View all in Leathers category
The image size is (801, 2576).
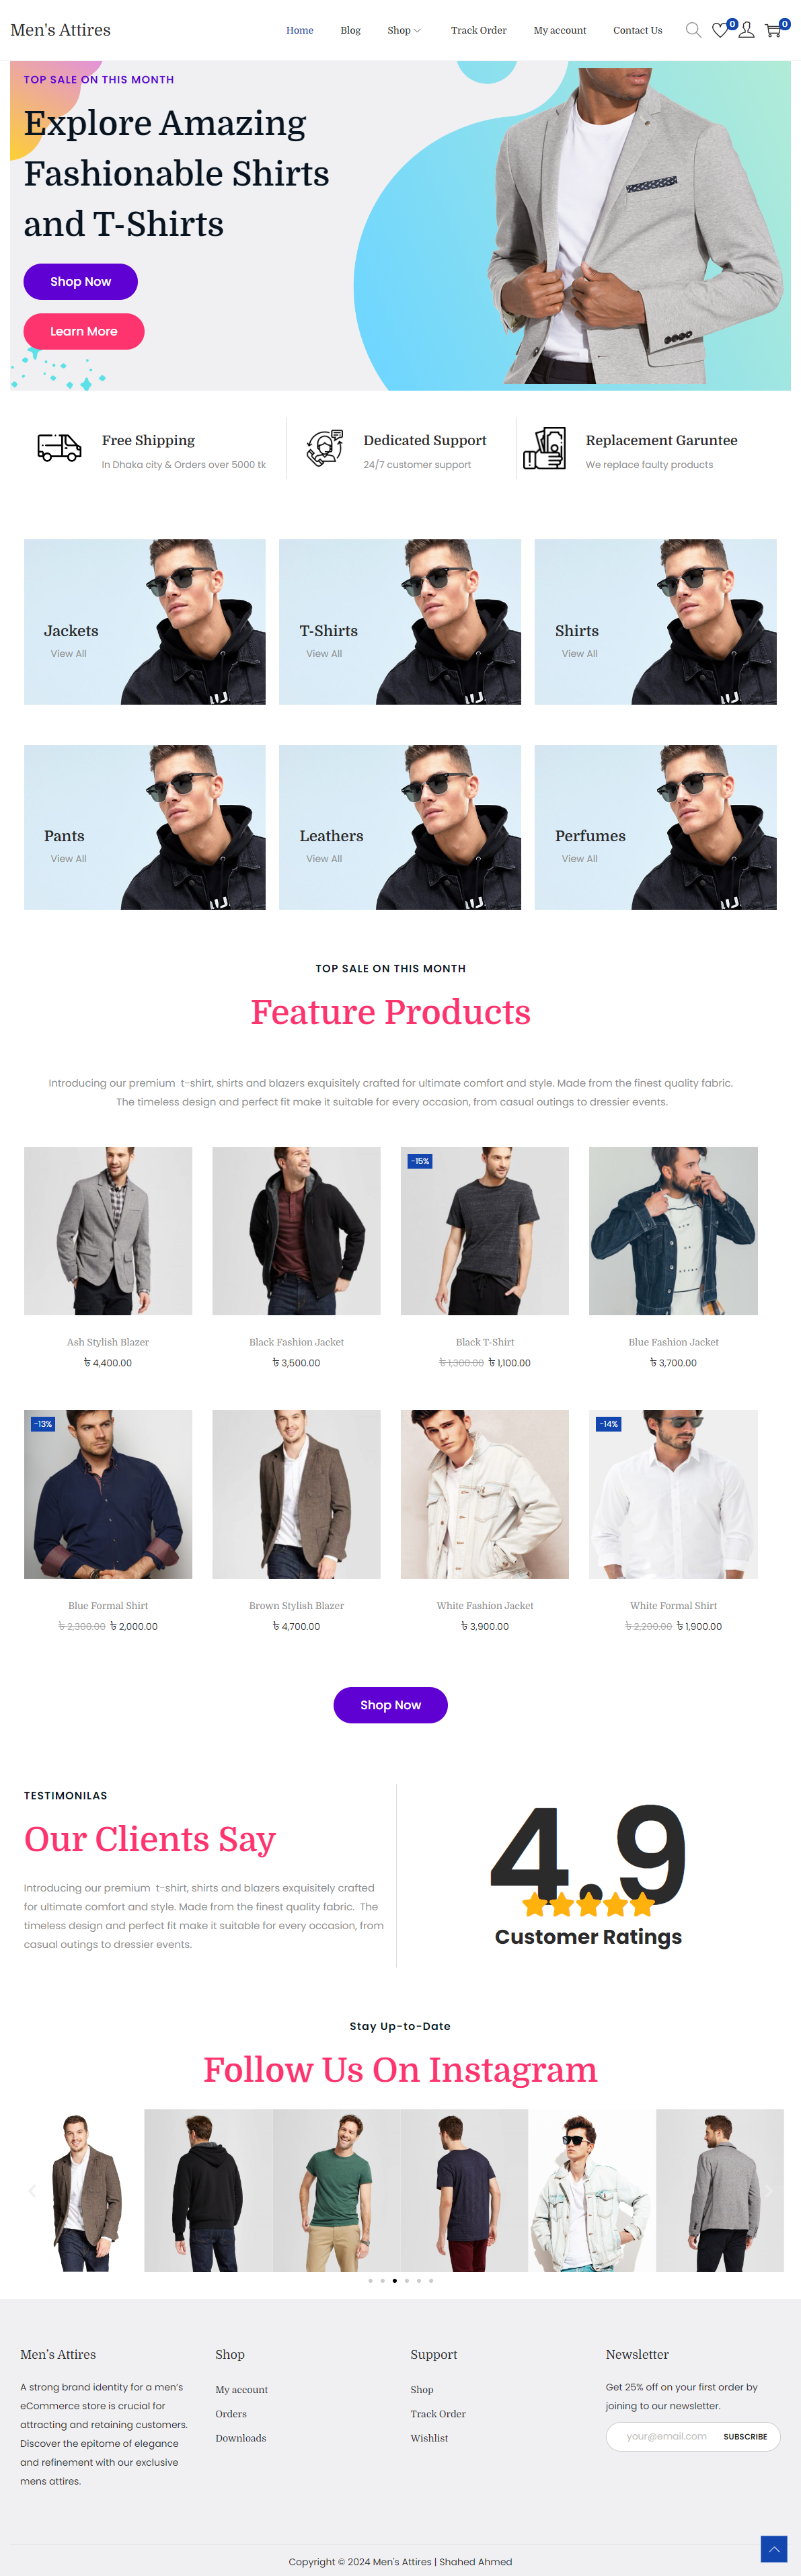[324, 858]
